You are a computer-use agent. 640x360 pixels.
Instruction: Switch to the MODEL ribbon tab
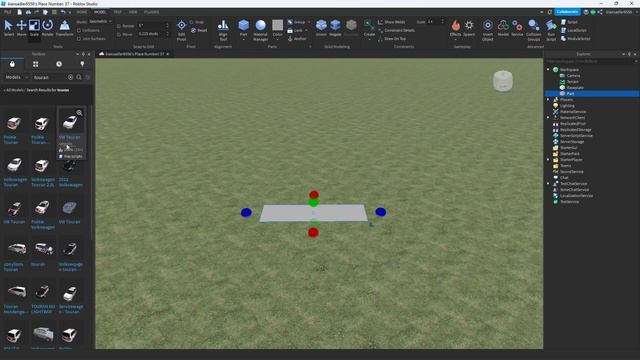100,12
